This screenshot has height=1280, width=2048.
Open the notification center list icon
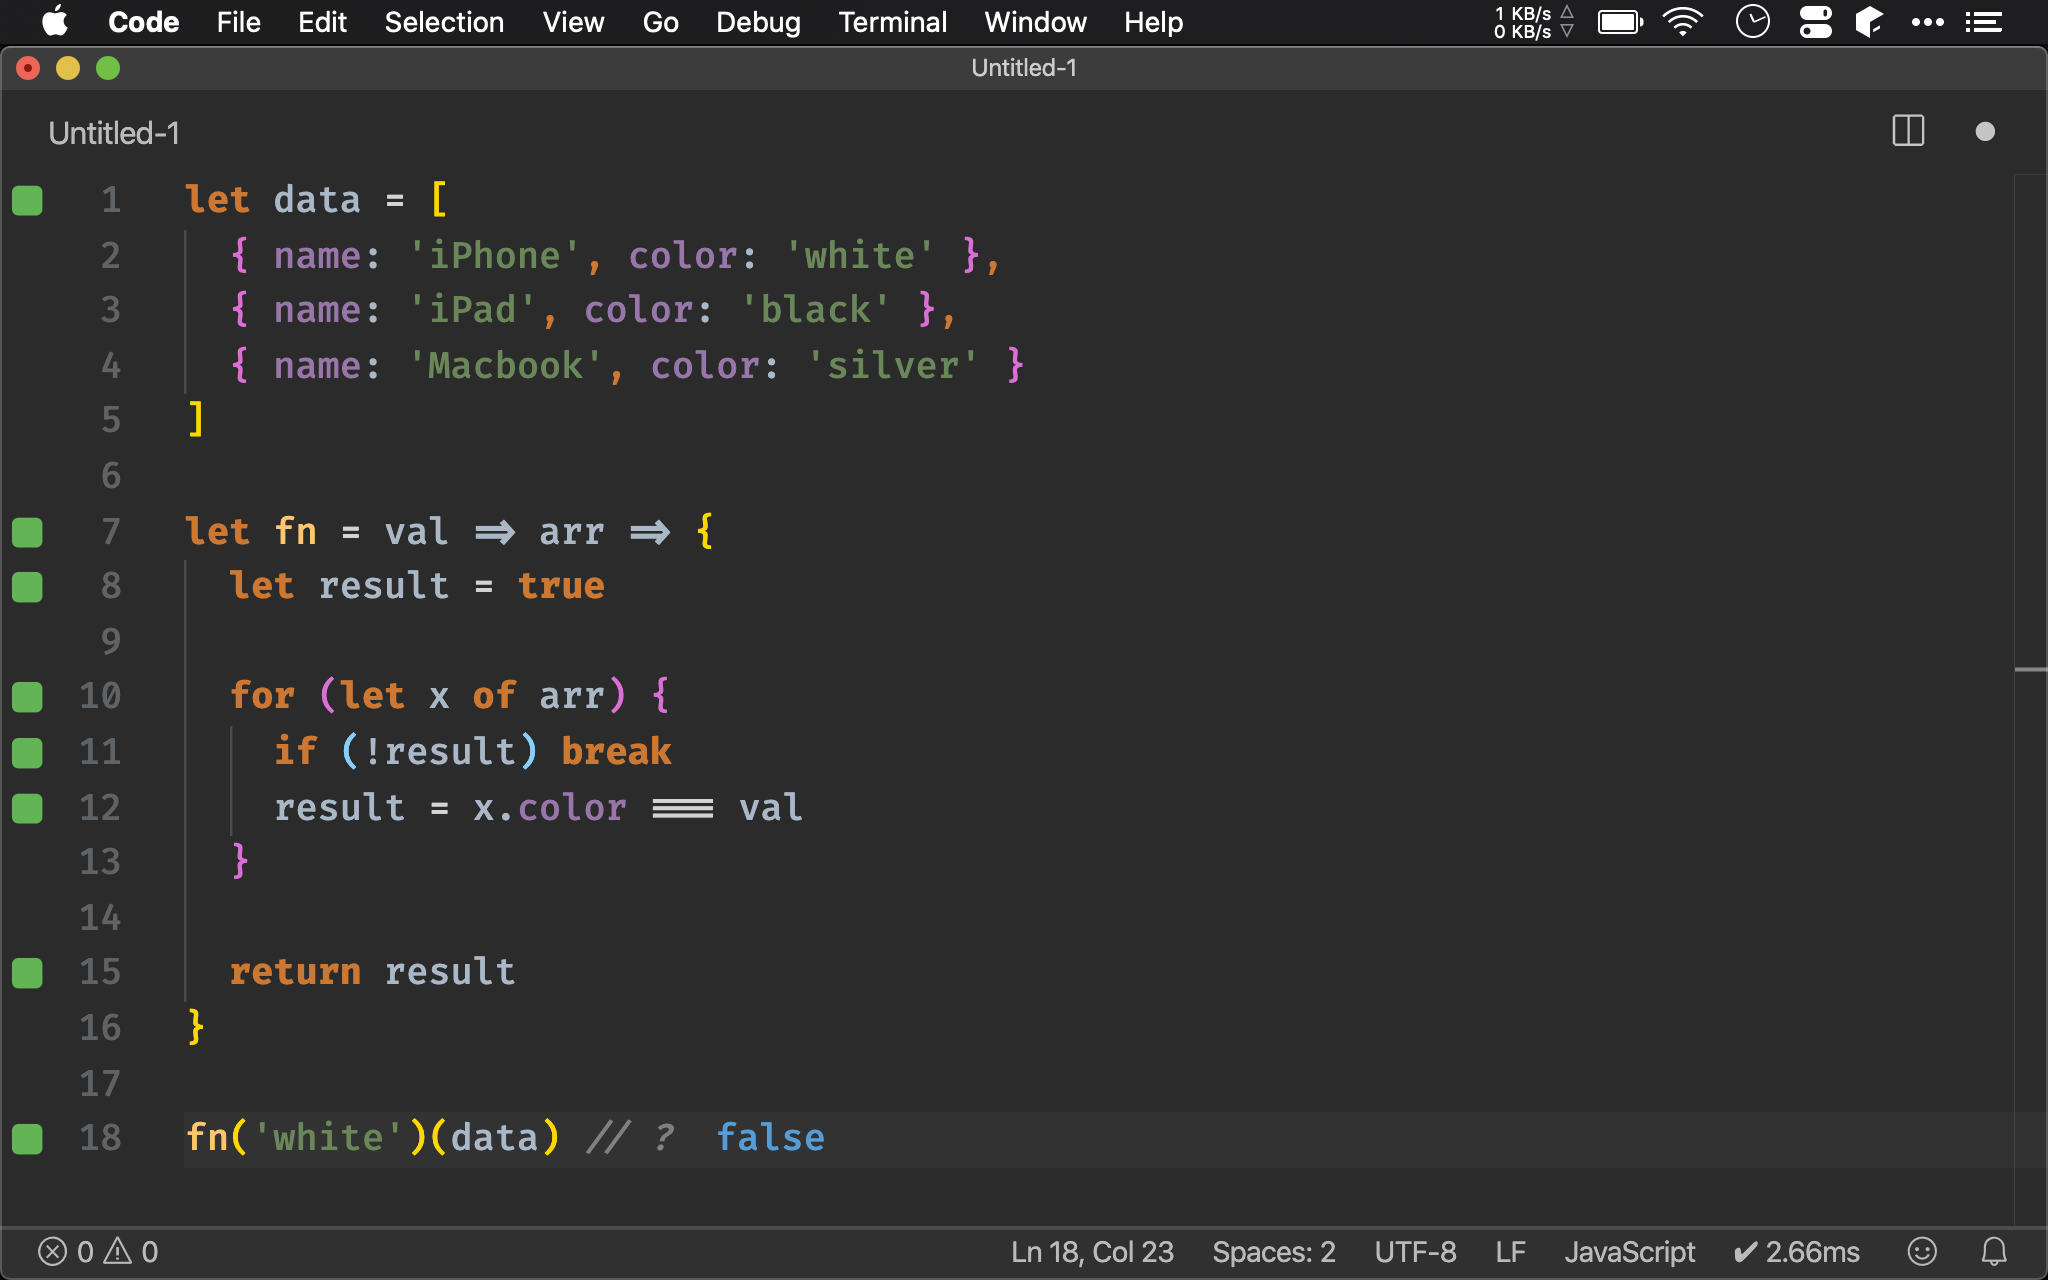1983,22
